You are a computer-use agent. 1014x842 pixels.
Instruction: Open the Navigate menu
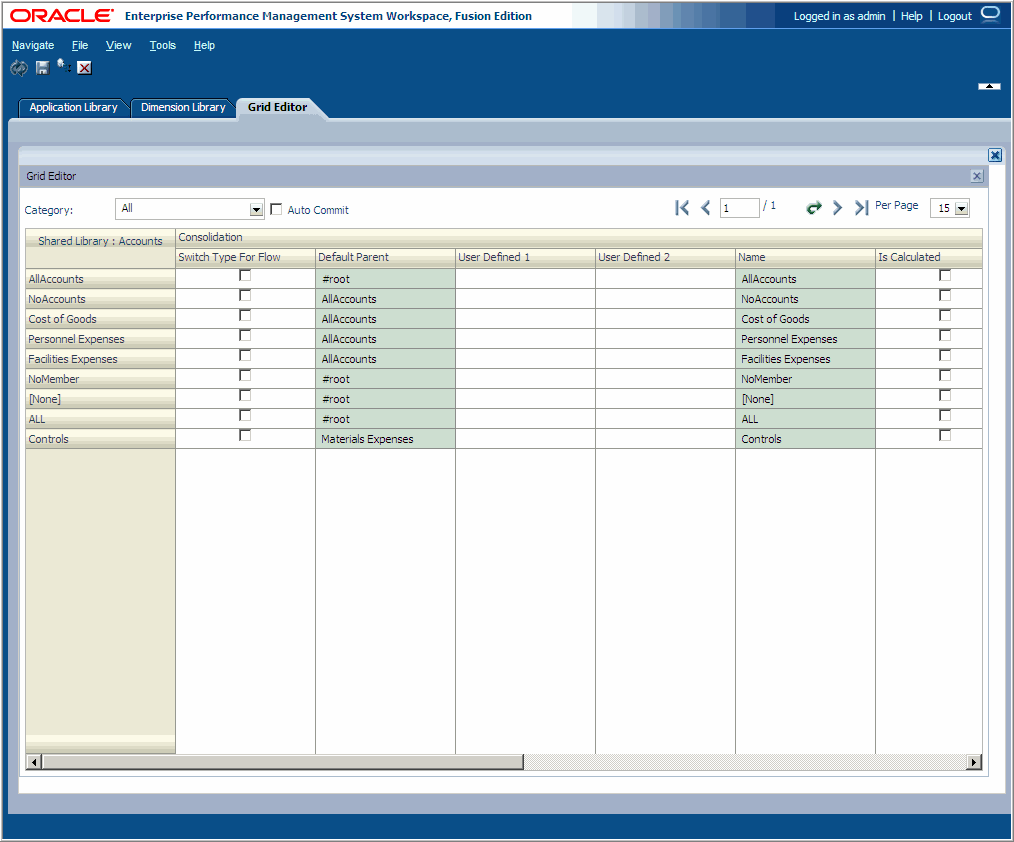[33, 45]
